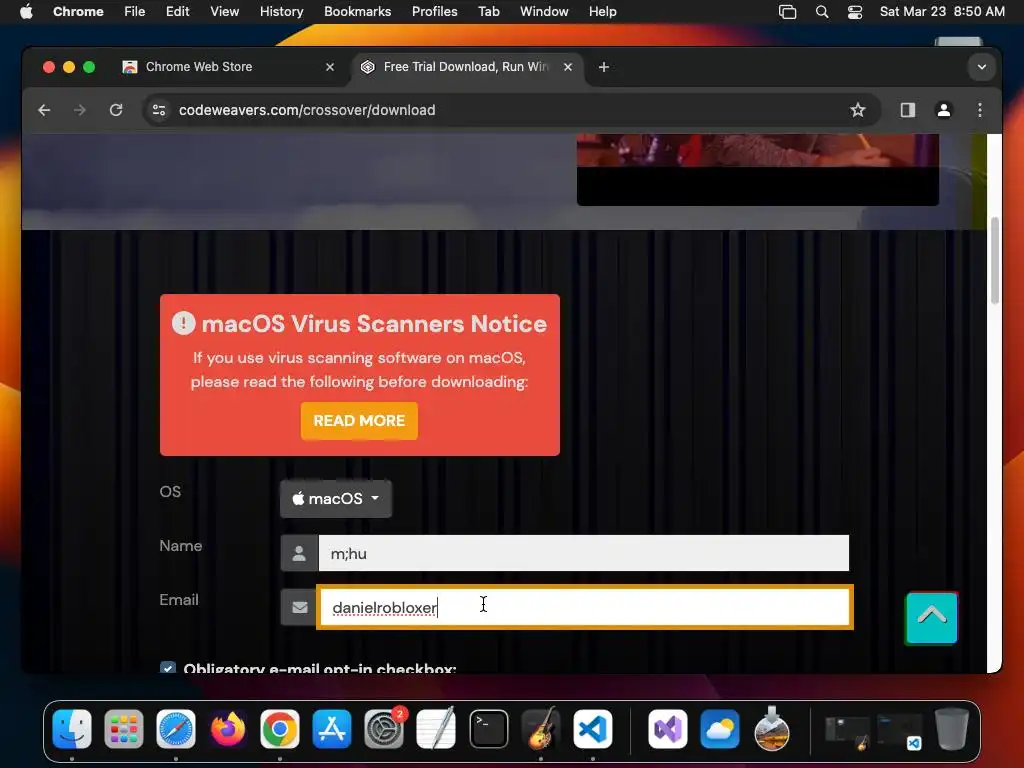Click the READ MORE button

point(359,421)
